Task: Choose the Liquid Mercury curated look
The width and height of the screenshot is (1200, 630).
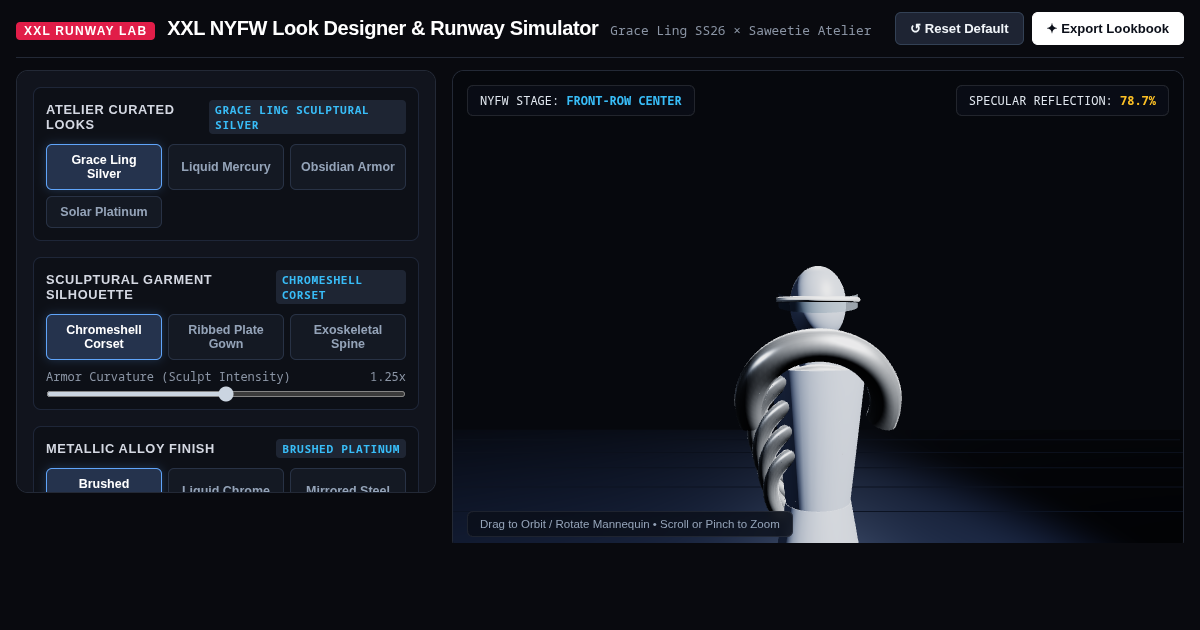Action: tap(226, 167)
